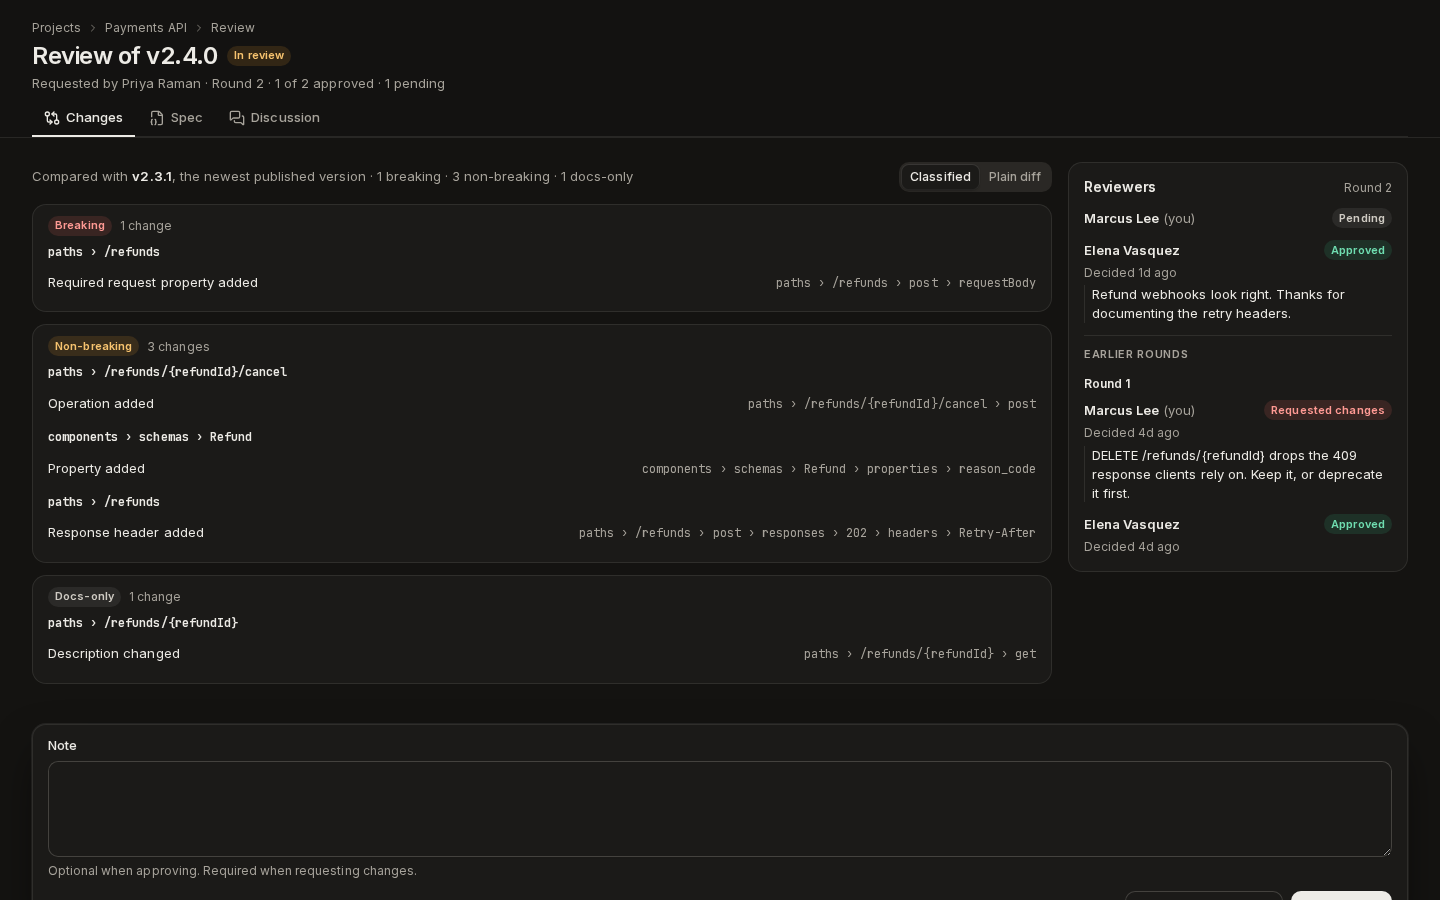Click Marcus Lee's Pending status badge
This screenshot has width=1440, height=900.
(x=1361, y=218)
